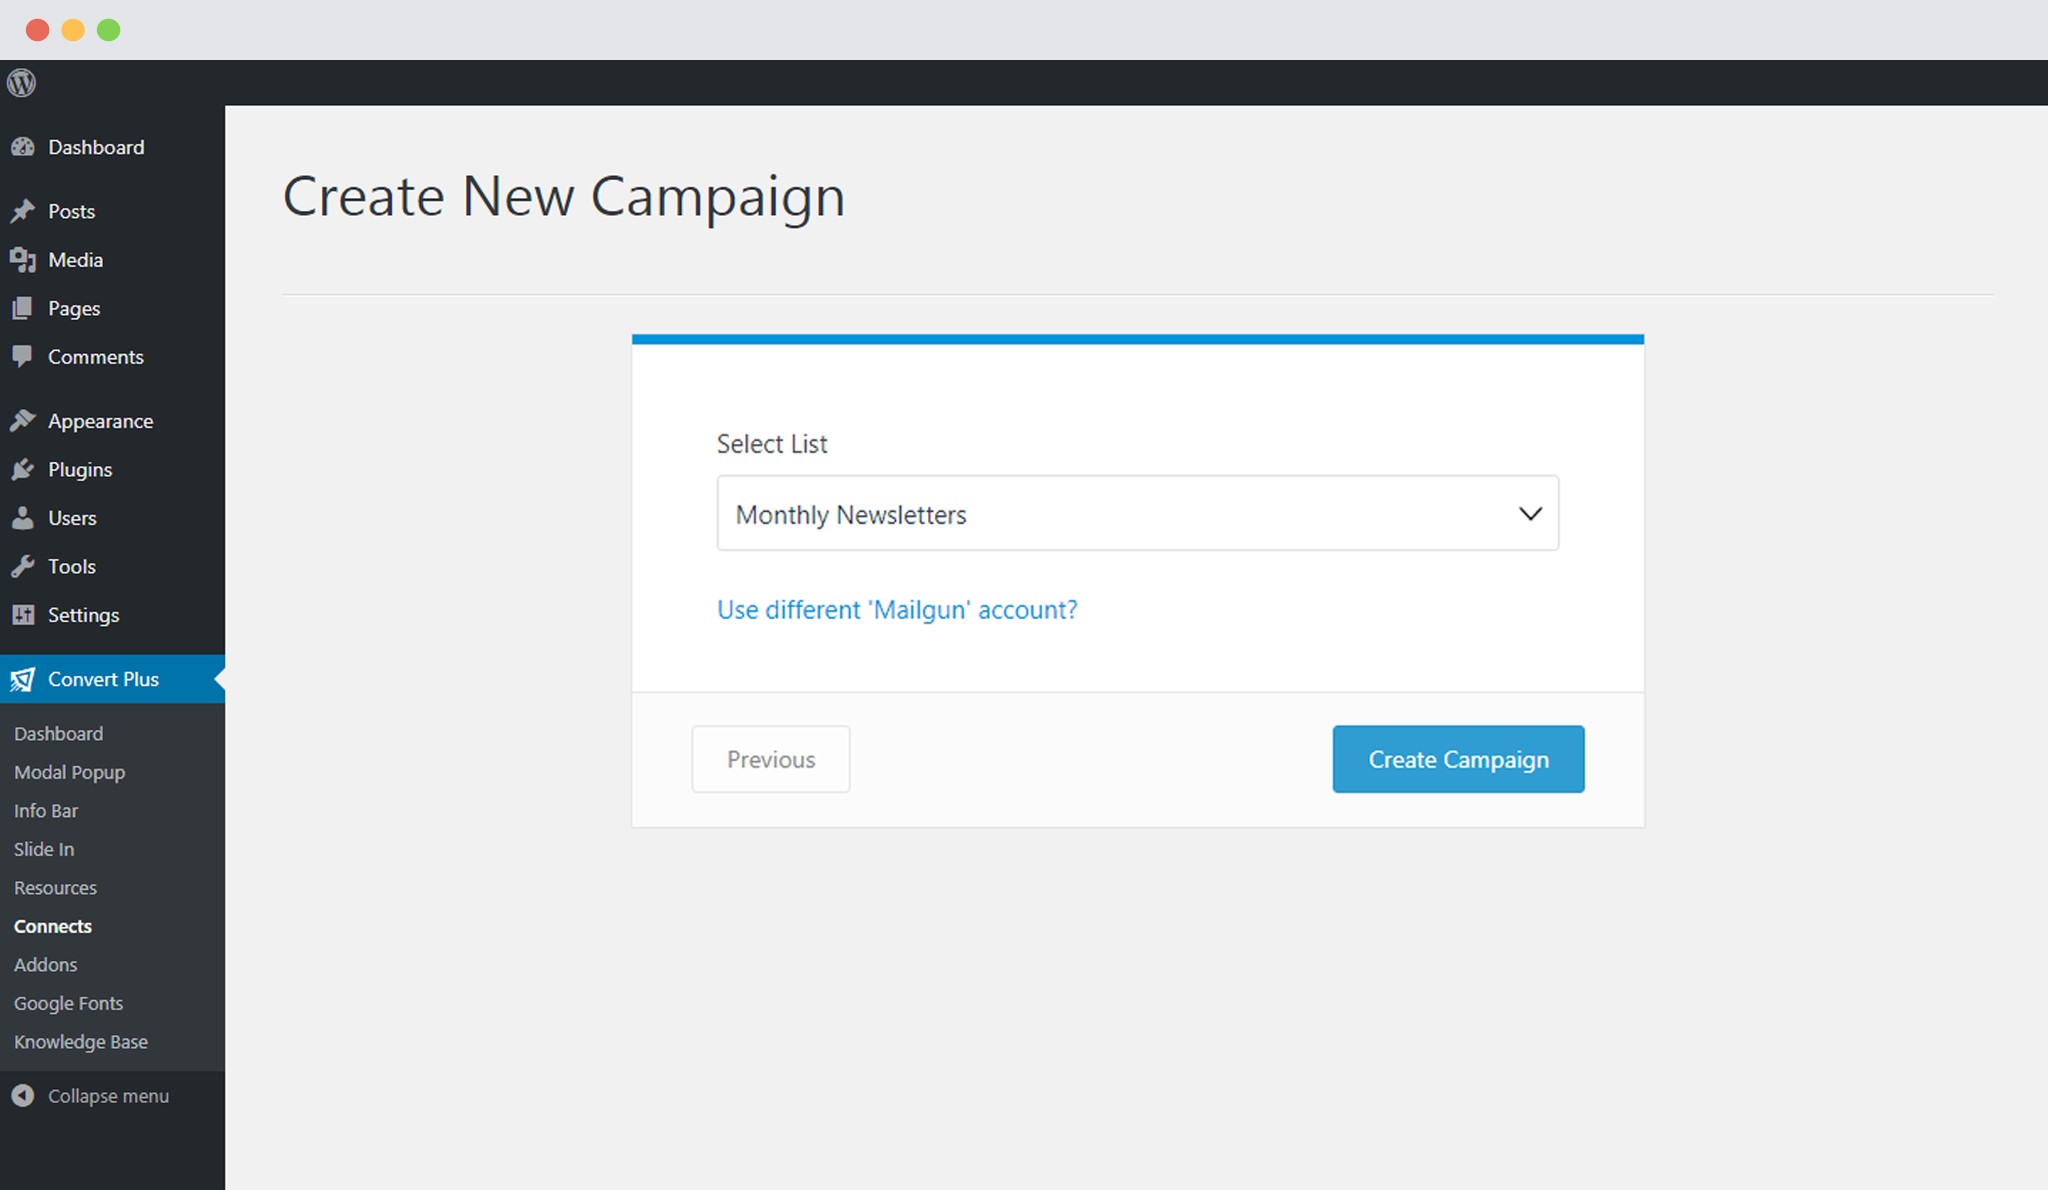The height and width of the screenshot is (1190, 2048).
Task: Click the Dashboard gauge icon
Action: point(23,147)
